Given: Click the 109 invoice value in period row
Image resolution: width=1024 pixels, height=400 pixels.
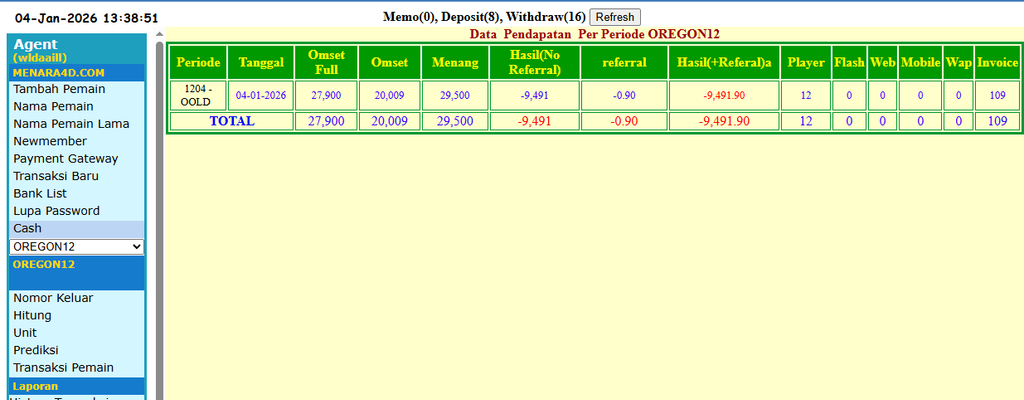Looking at the screenshot, I should click(997, 95).
